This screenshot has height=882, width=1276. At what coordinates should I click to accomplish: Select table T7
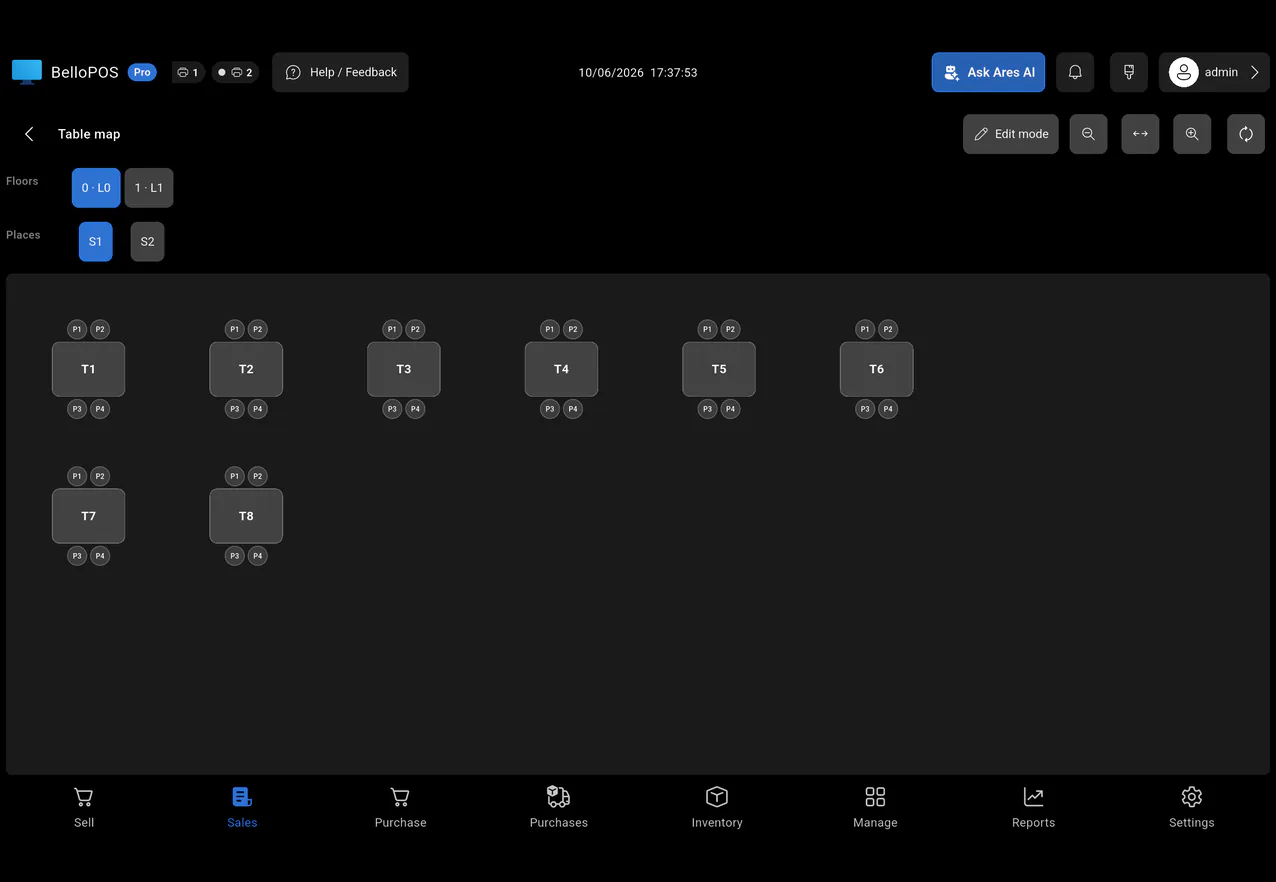coord(88,516)
